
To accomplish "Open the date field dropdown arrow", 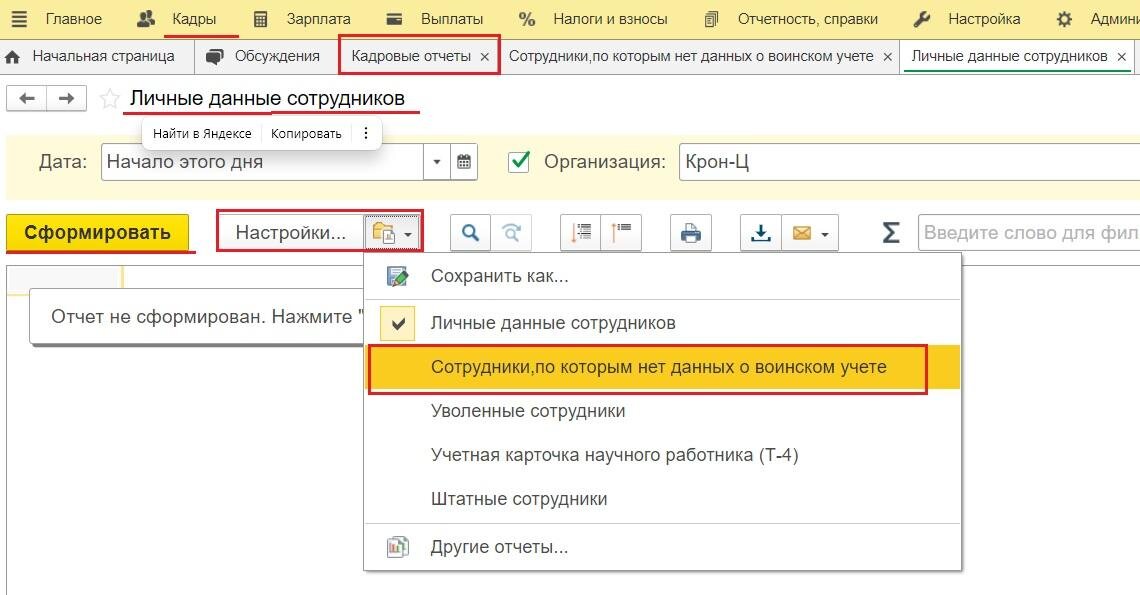I will [438, 161].
